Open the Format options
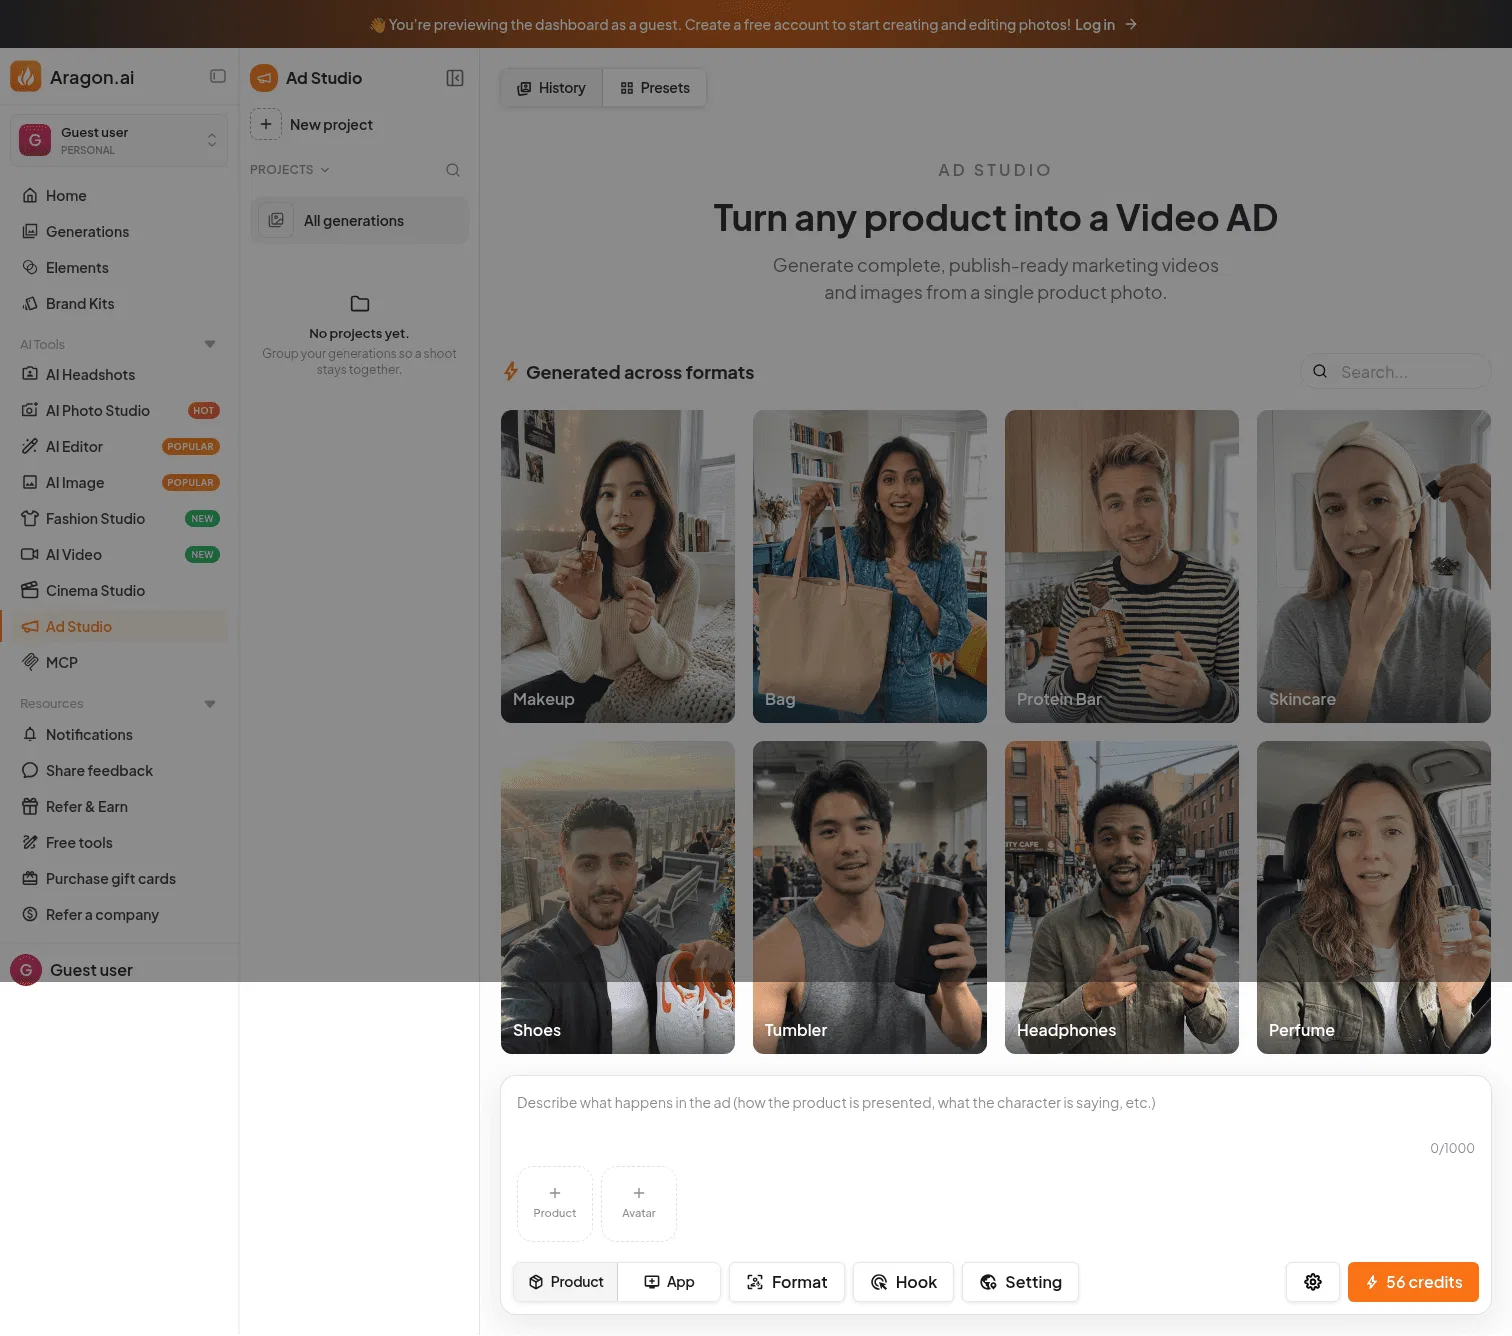The height and width of the screenshot is (1336, 1512). coord(787,1282)
